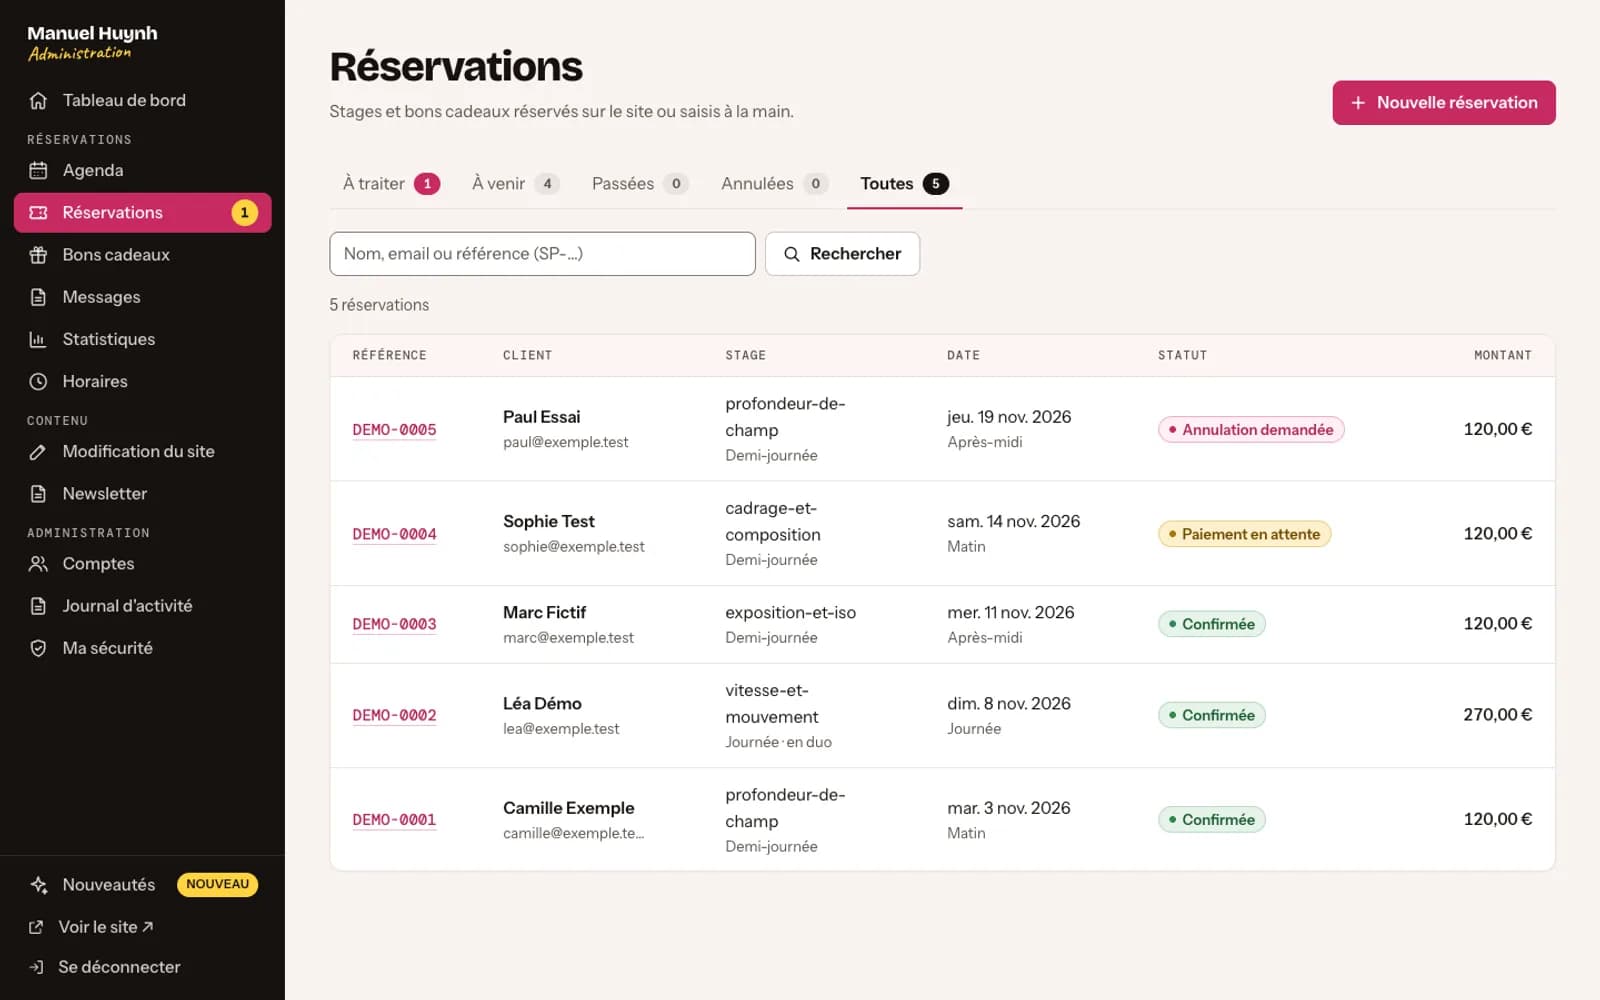This screenshot has height=1000, width=1600.
Task: Click the 270,00 € amount
Action: click(x=1497, y=715)
